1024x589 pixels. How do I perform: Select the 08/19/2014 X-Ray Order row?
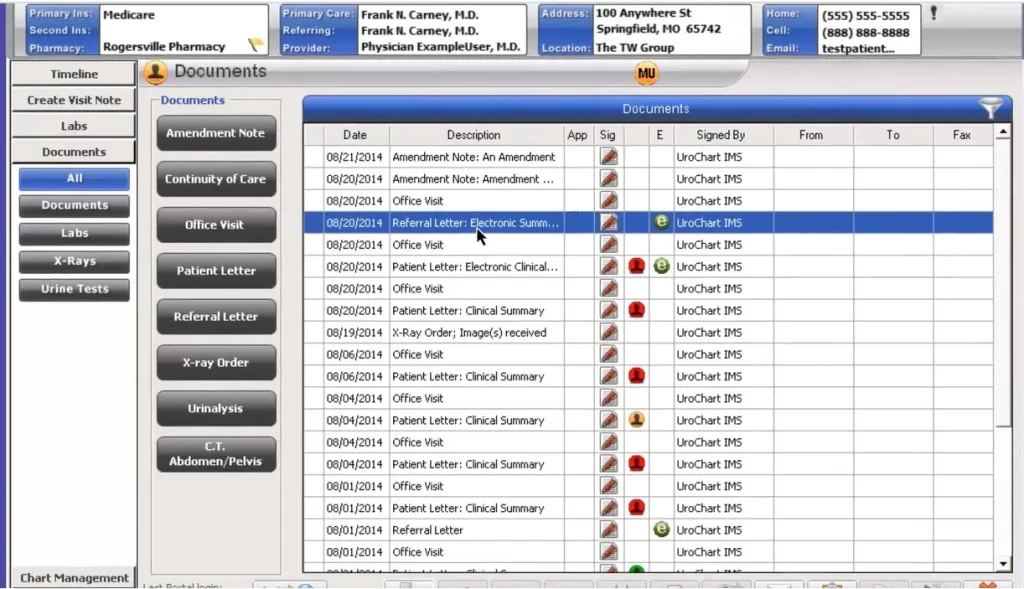tap(470, 332)
